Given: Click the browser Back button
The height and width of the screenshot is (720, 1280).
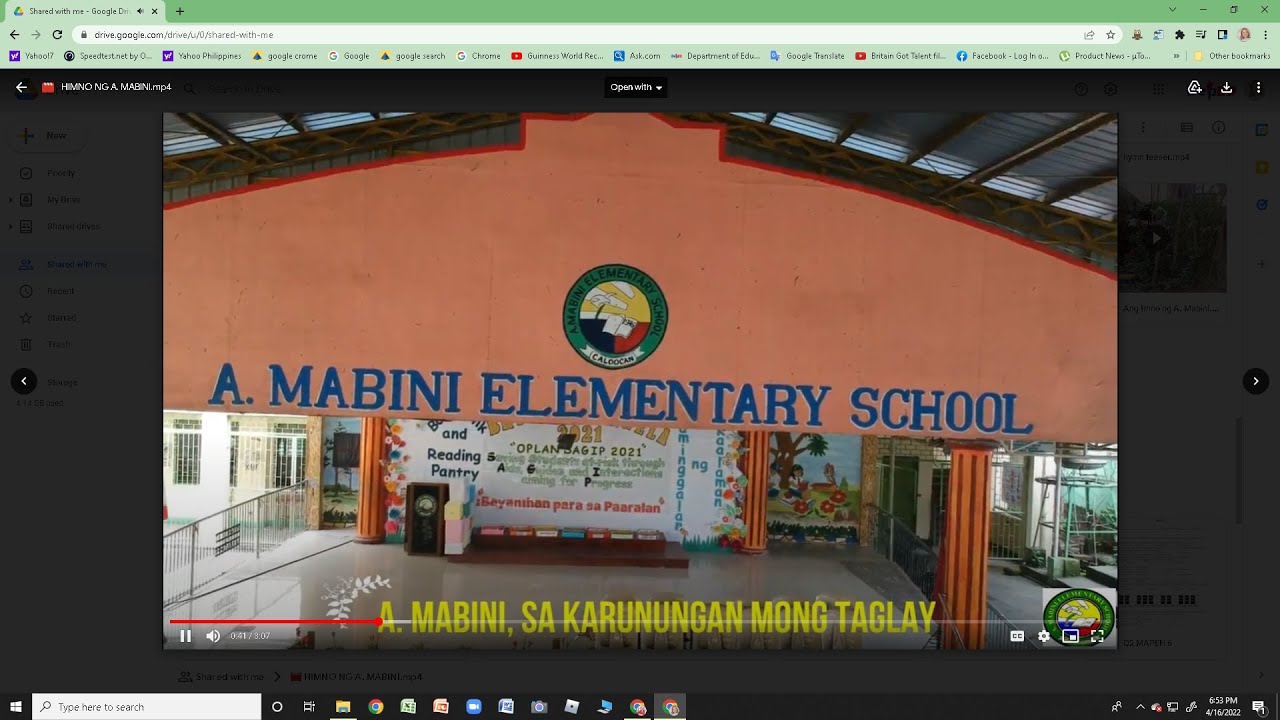Looking at the screenshot, I should coord(14,34).
